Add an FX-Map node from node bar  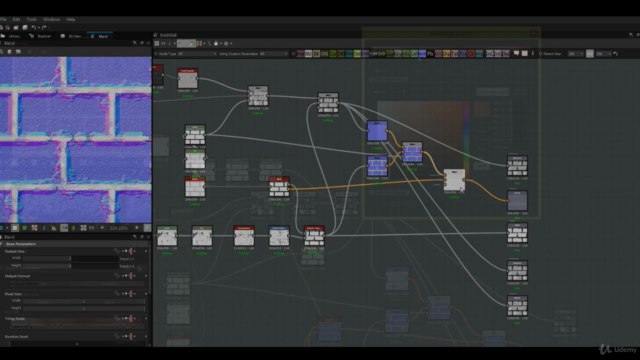pos(373,53)
